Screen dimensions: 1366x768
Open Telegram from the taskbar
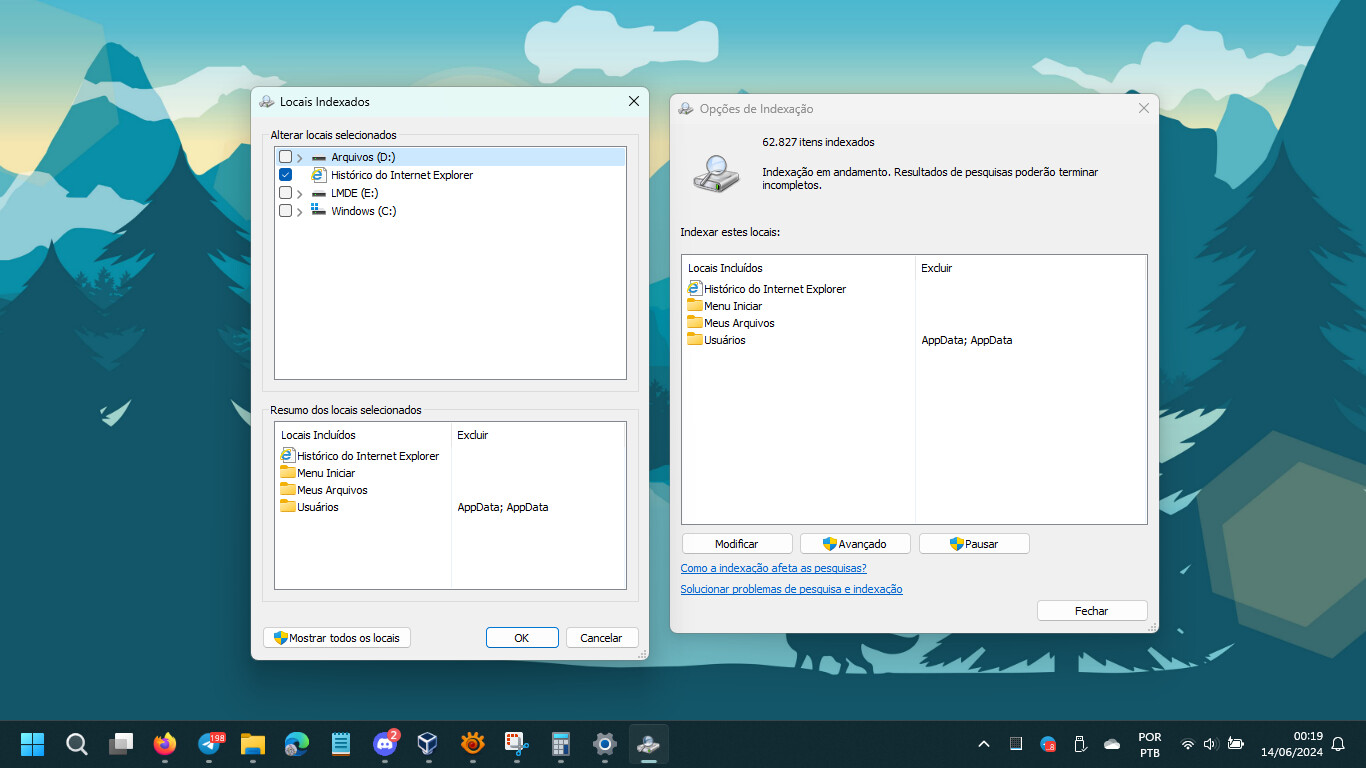[210, 744]
